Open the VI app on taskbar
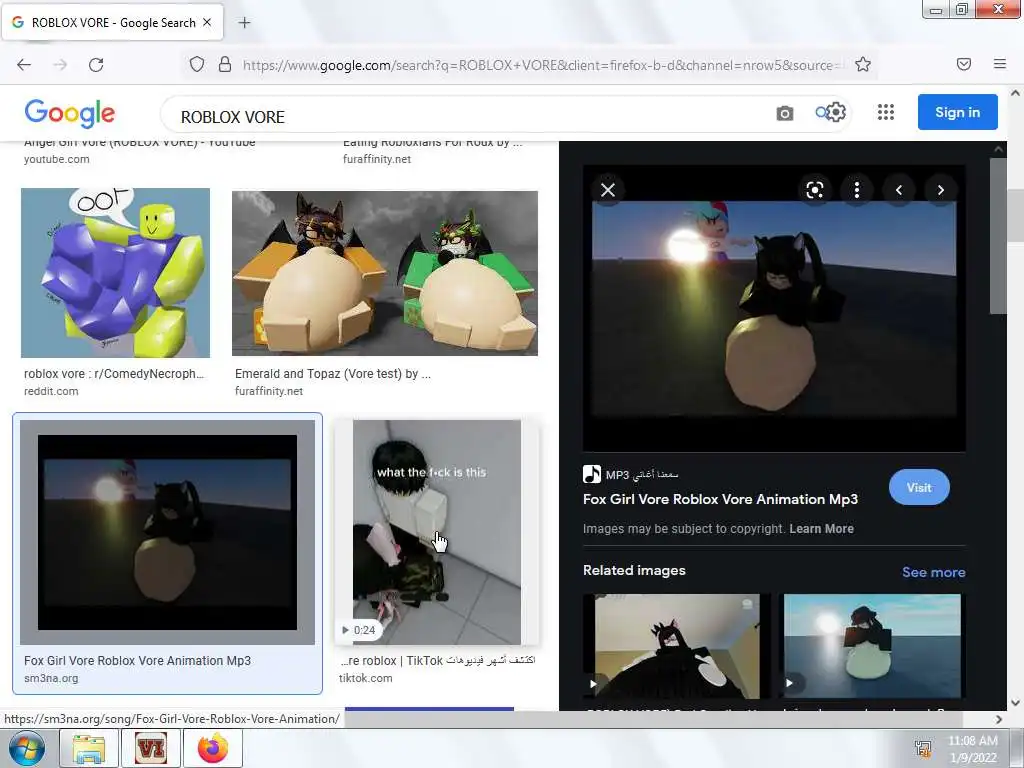 tap(150, 748)
